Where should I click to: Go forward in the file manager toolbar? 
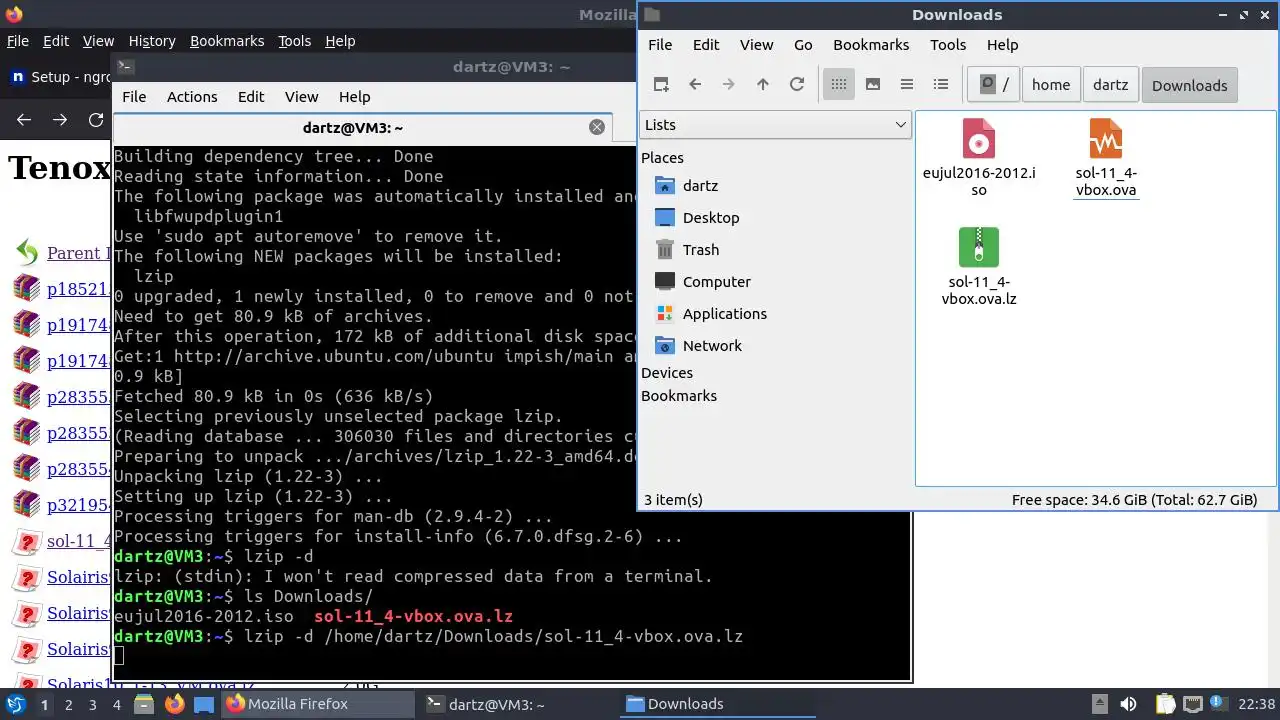(729, 85)
